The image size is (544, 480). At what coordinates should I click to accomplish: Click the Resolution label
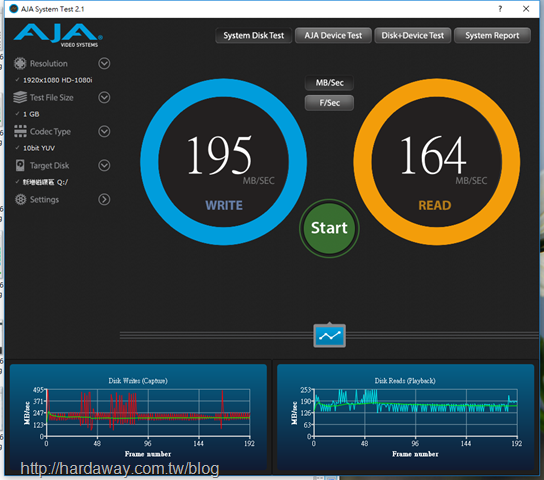(49, 63)
